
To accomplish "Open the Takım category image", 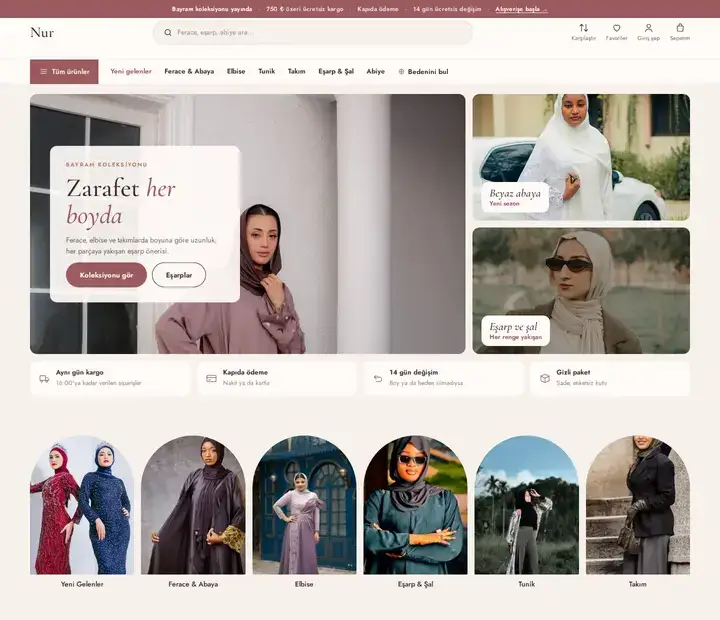I will click(x=638, y=505).
